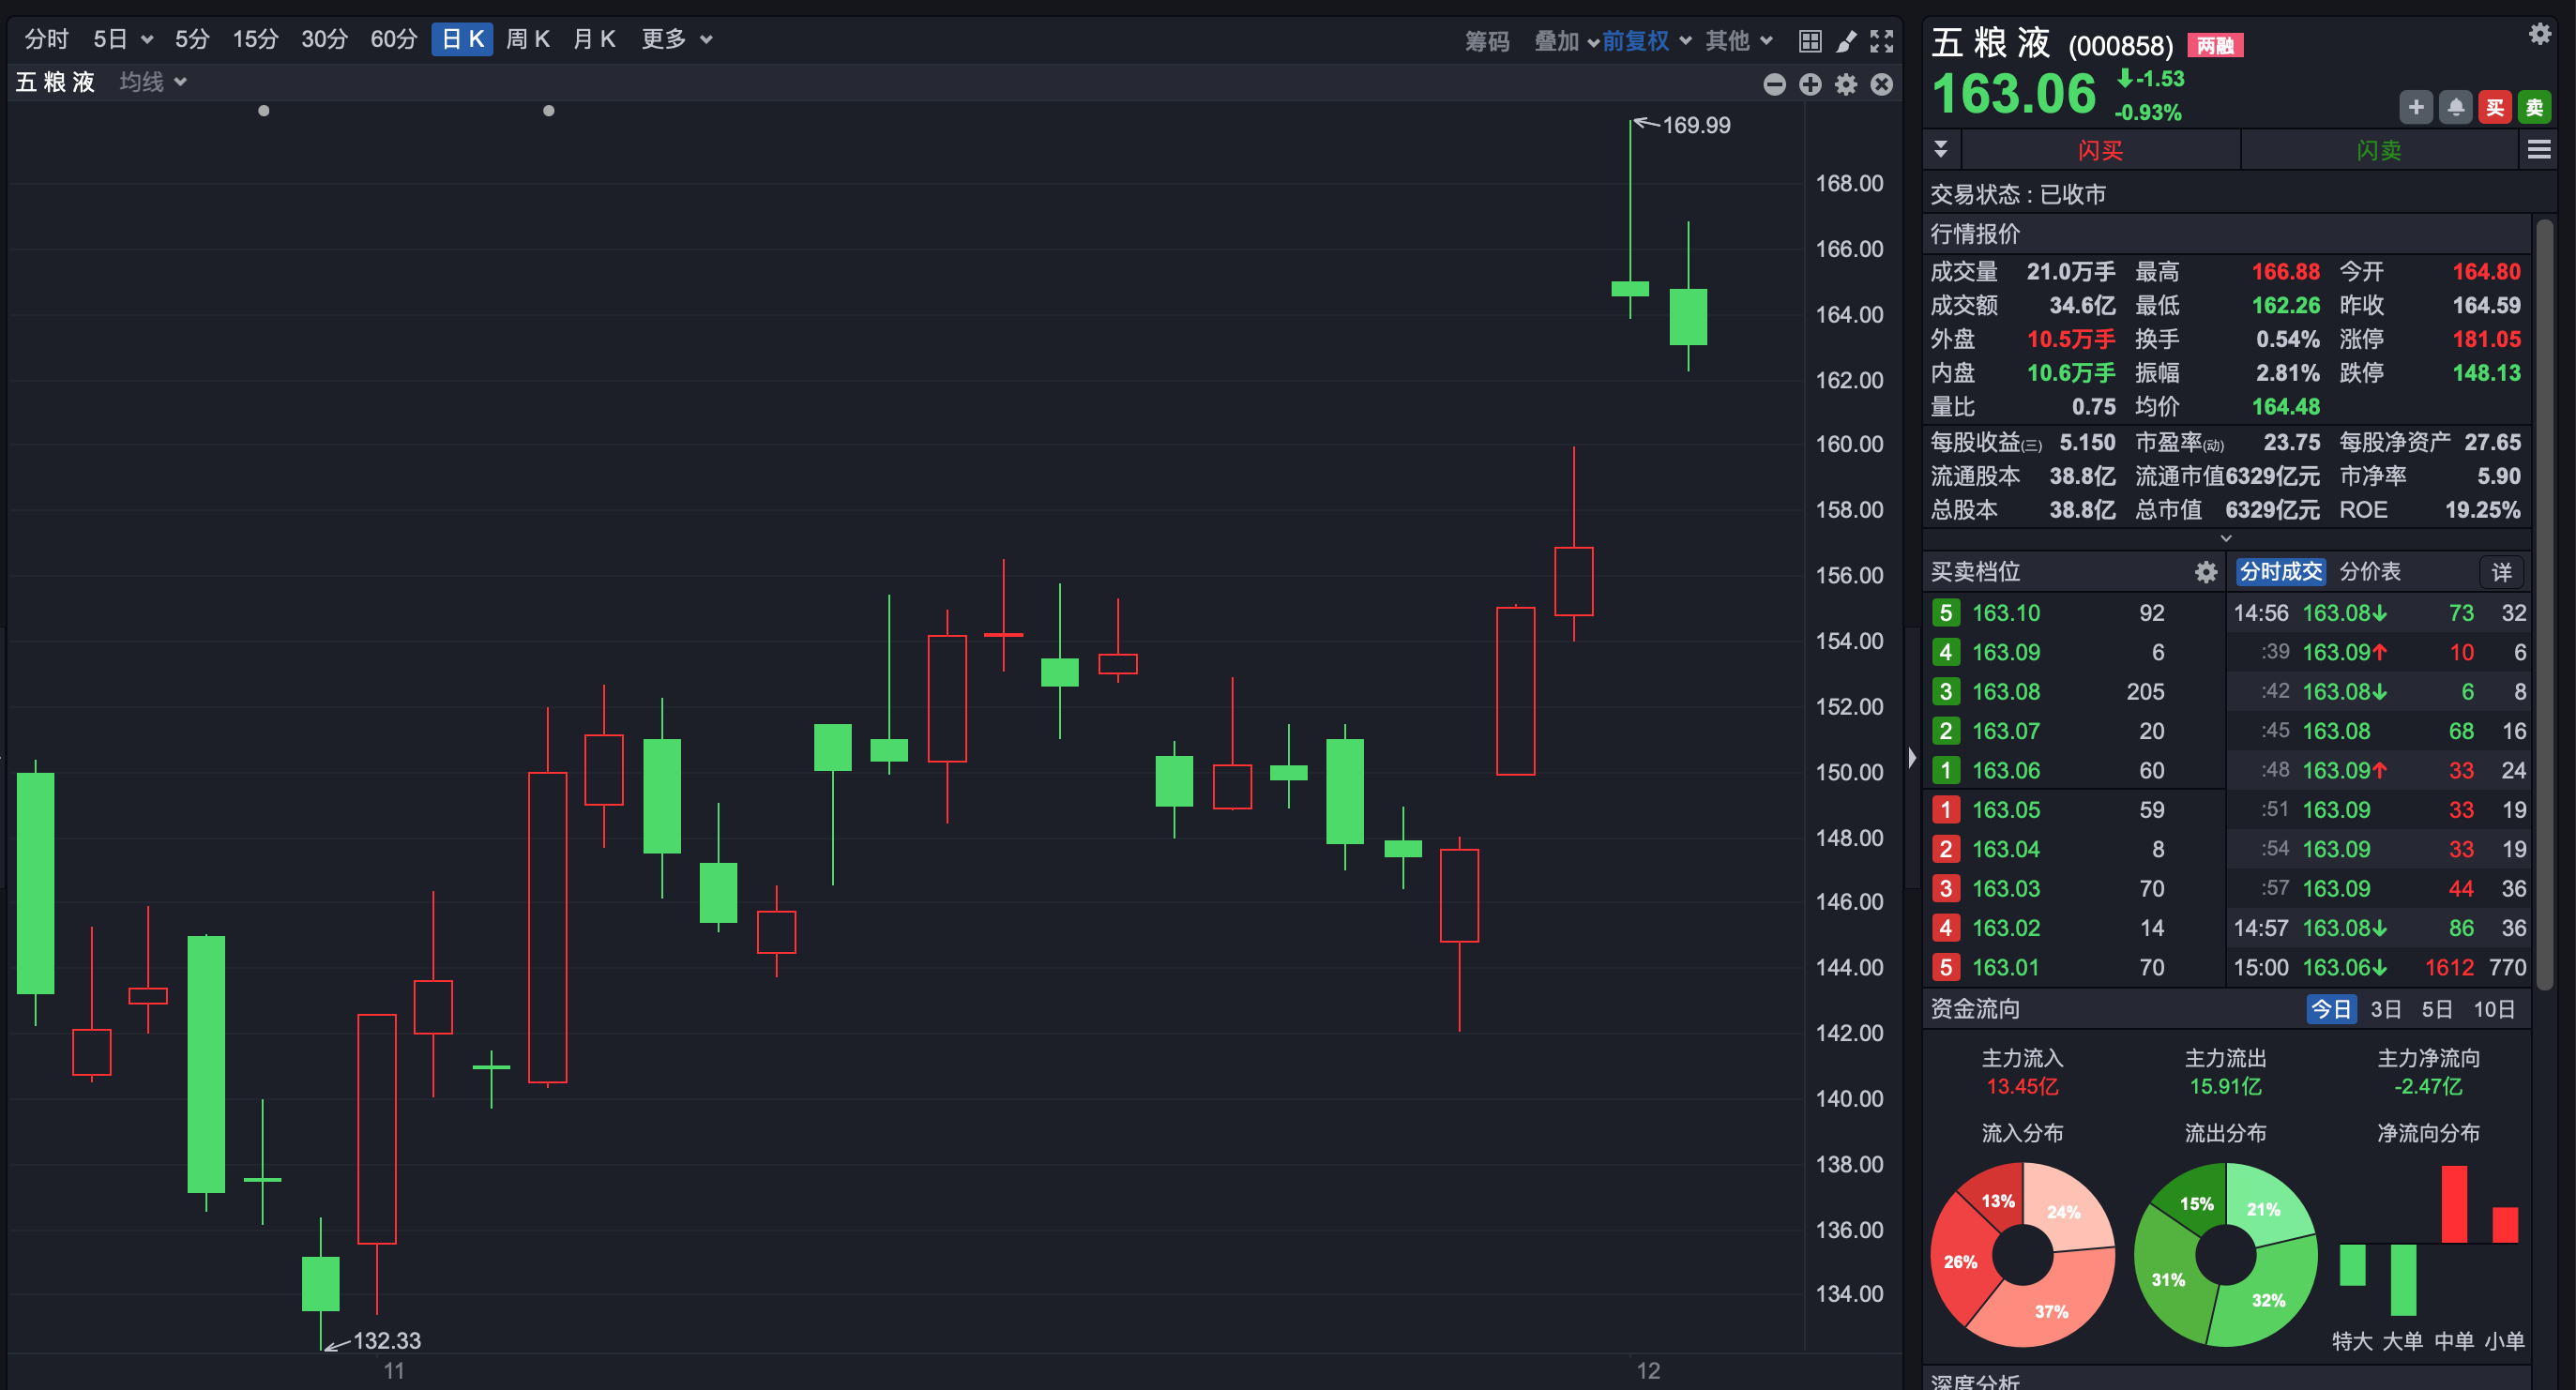Open the 均线 indicator dropdown
2576x1390 pixels.
click(152, 82)
